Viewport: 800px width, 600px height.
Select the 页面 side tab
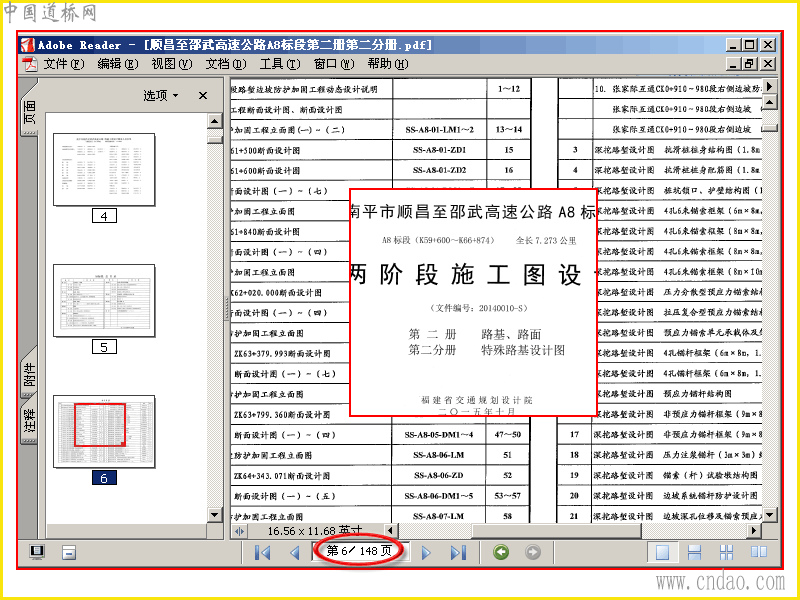click(30, 112)
